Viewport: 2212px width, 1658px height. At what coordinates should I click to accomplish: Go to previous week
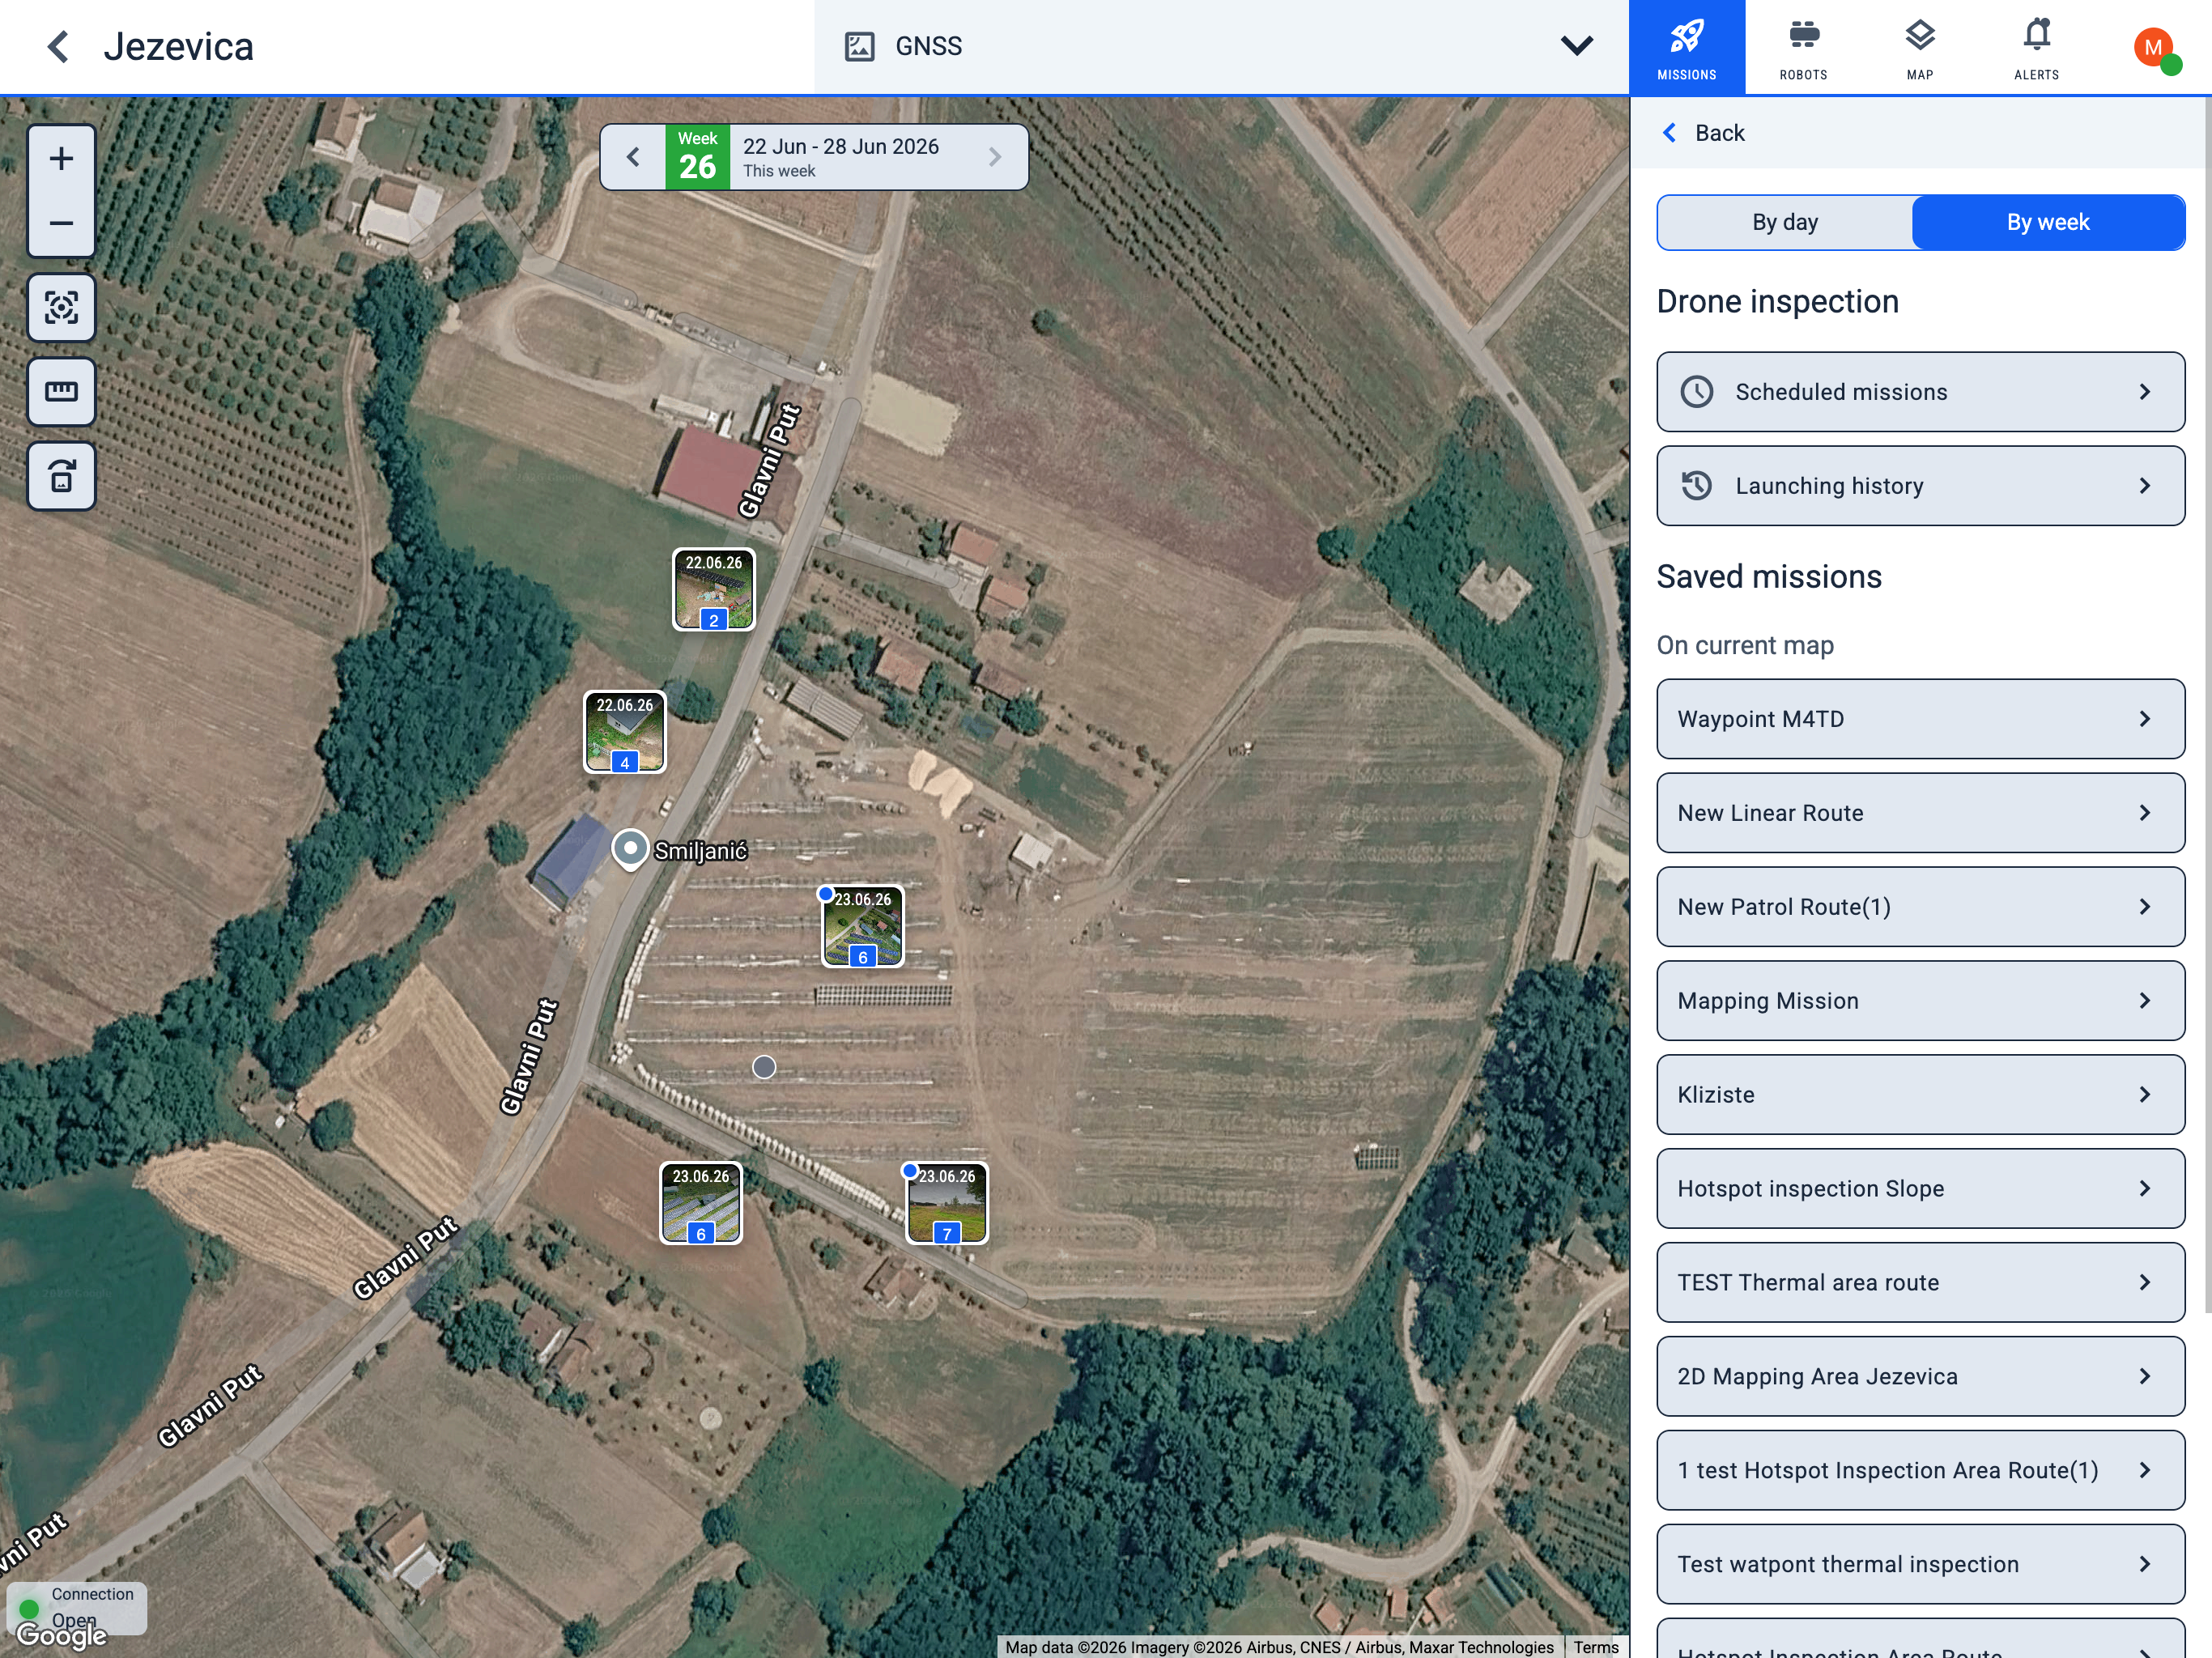click(x=633, y=157)
